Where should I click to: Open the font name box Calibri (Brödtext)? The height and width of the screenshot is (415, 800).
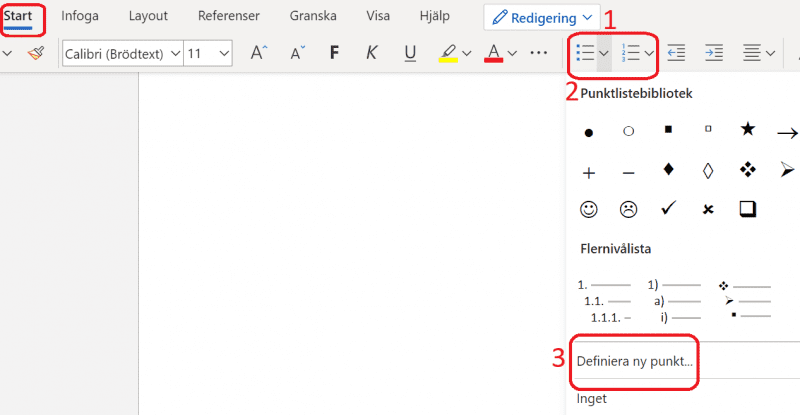pyautogui.click(x=122, y=54)
